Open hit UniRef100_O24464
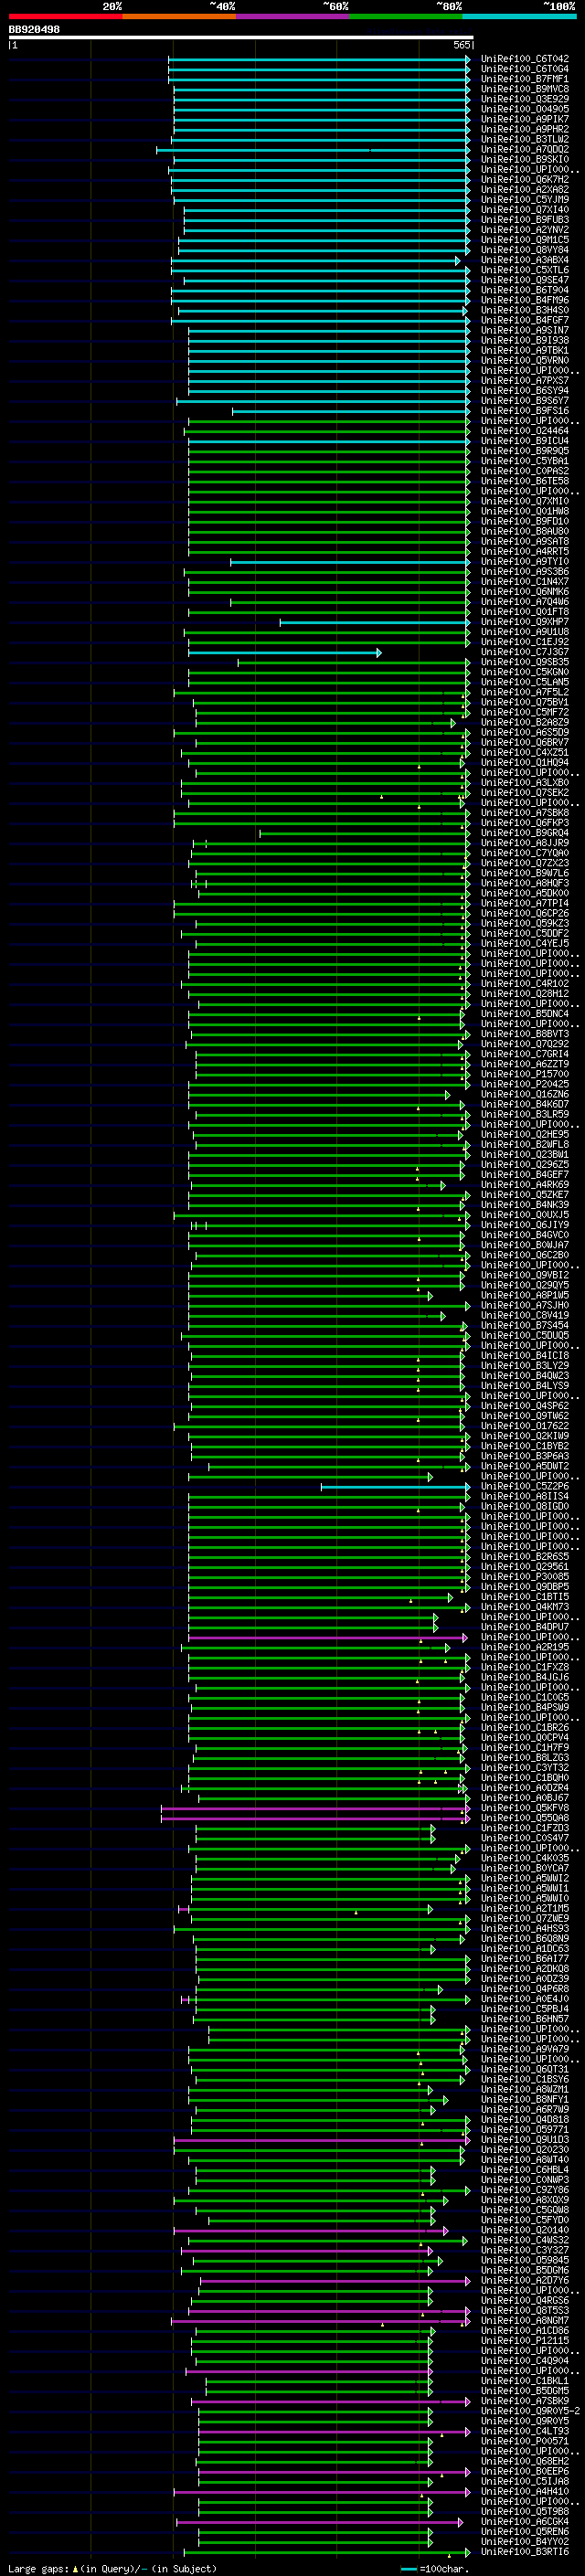This screenshot has height=2576, width=585. point(525,431)
